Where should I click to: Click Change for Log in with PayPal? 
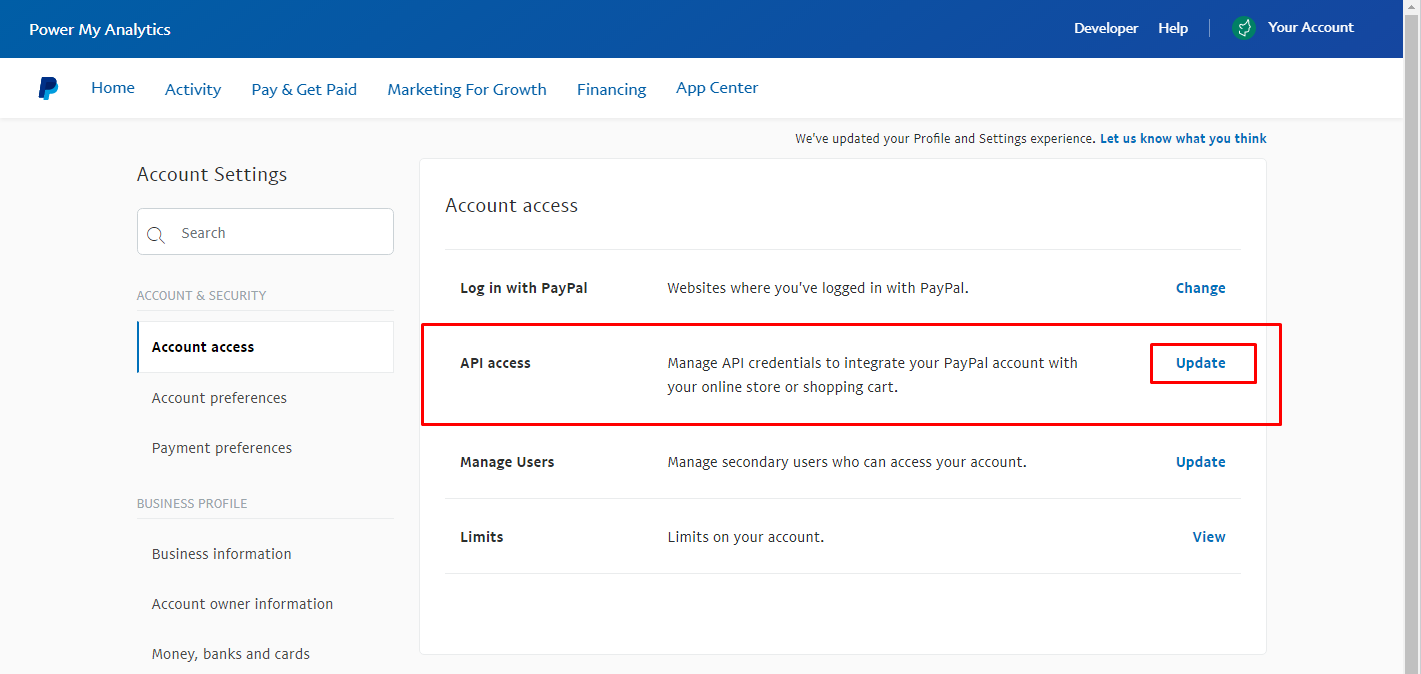1200,288
